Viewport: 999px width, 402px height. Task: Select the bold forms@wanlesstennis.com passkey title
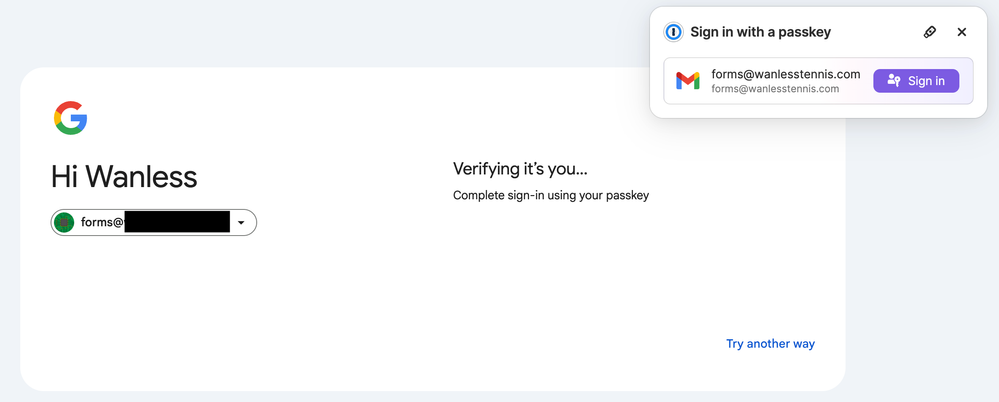pos(786,74)
